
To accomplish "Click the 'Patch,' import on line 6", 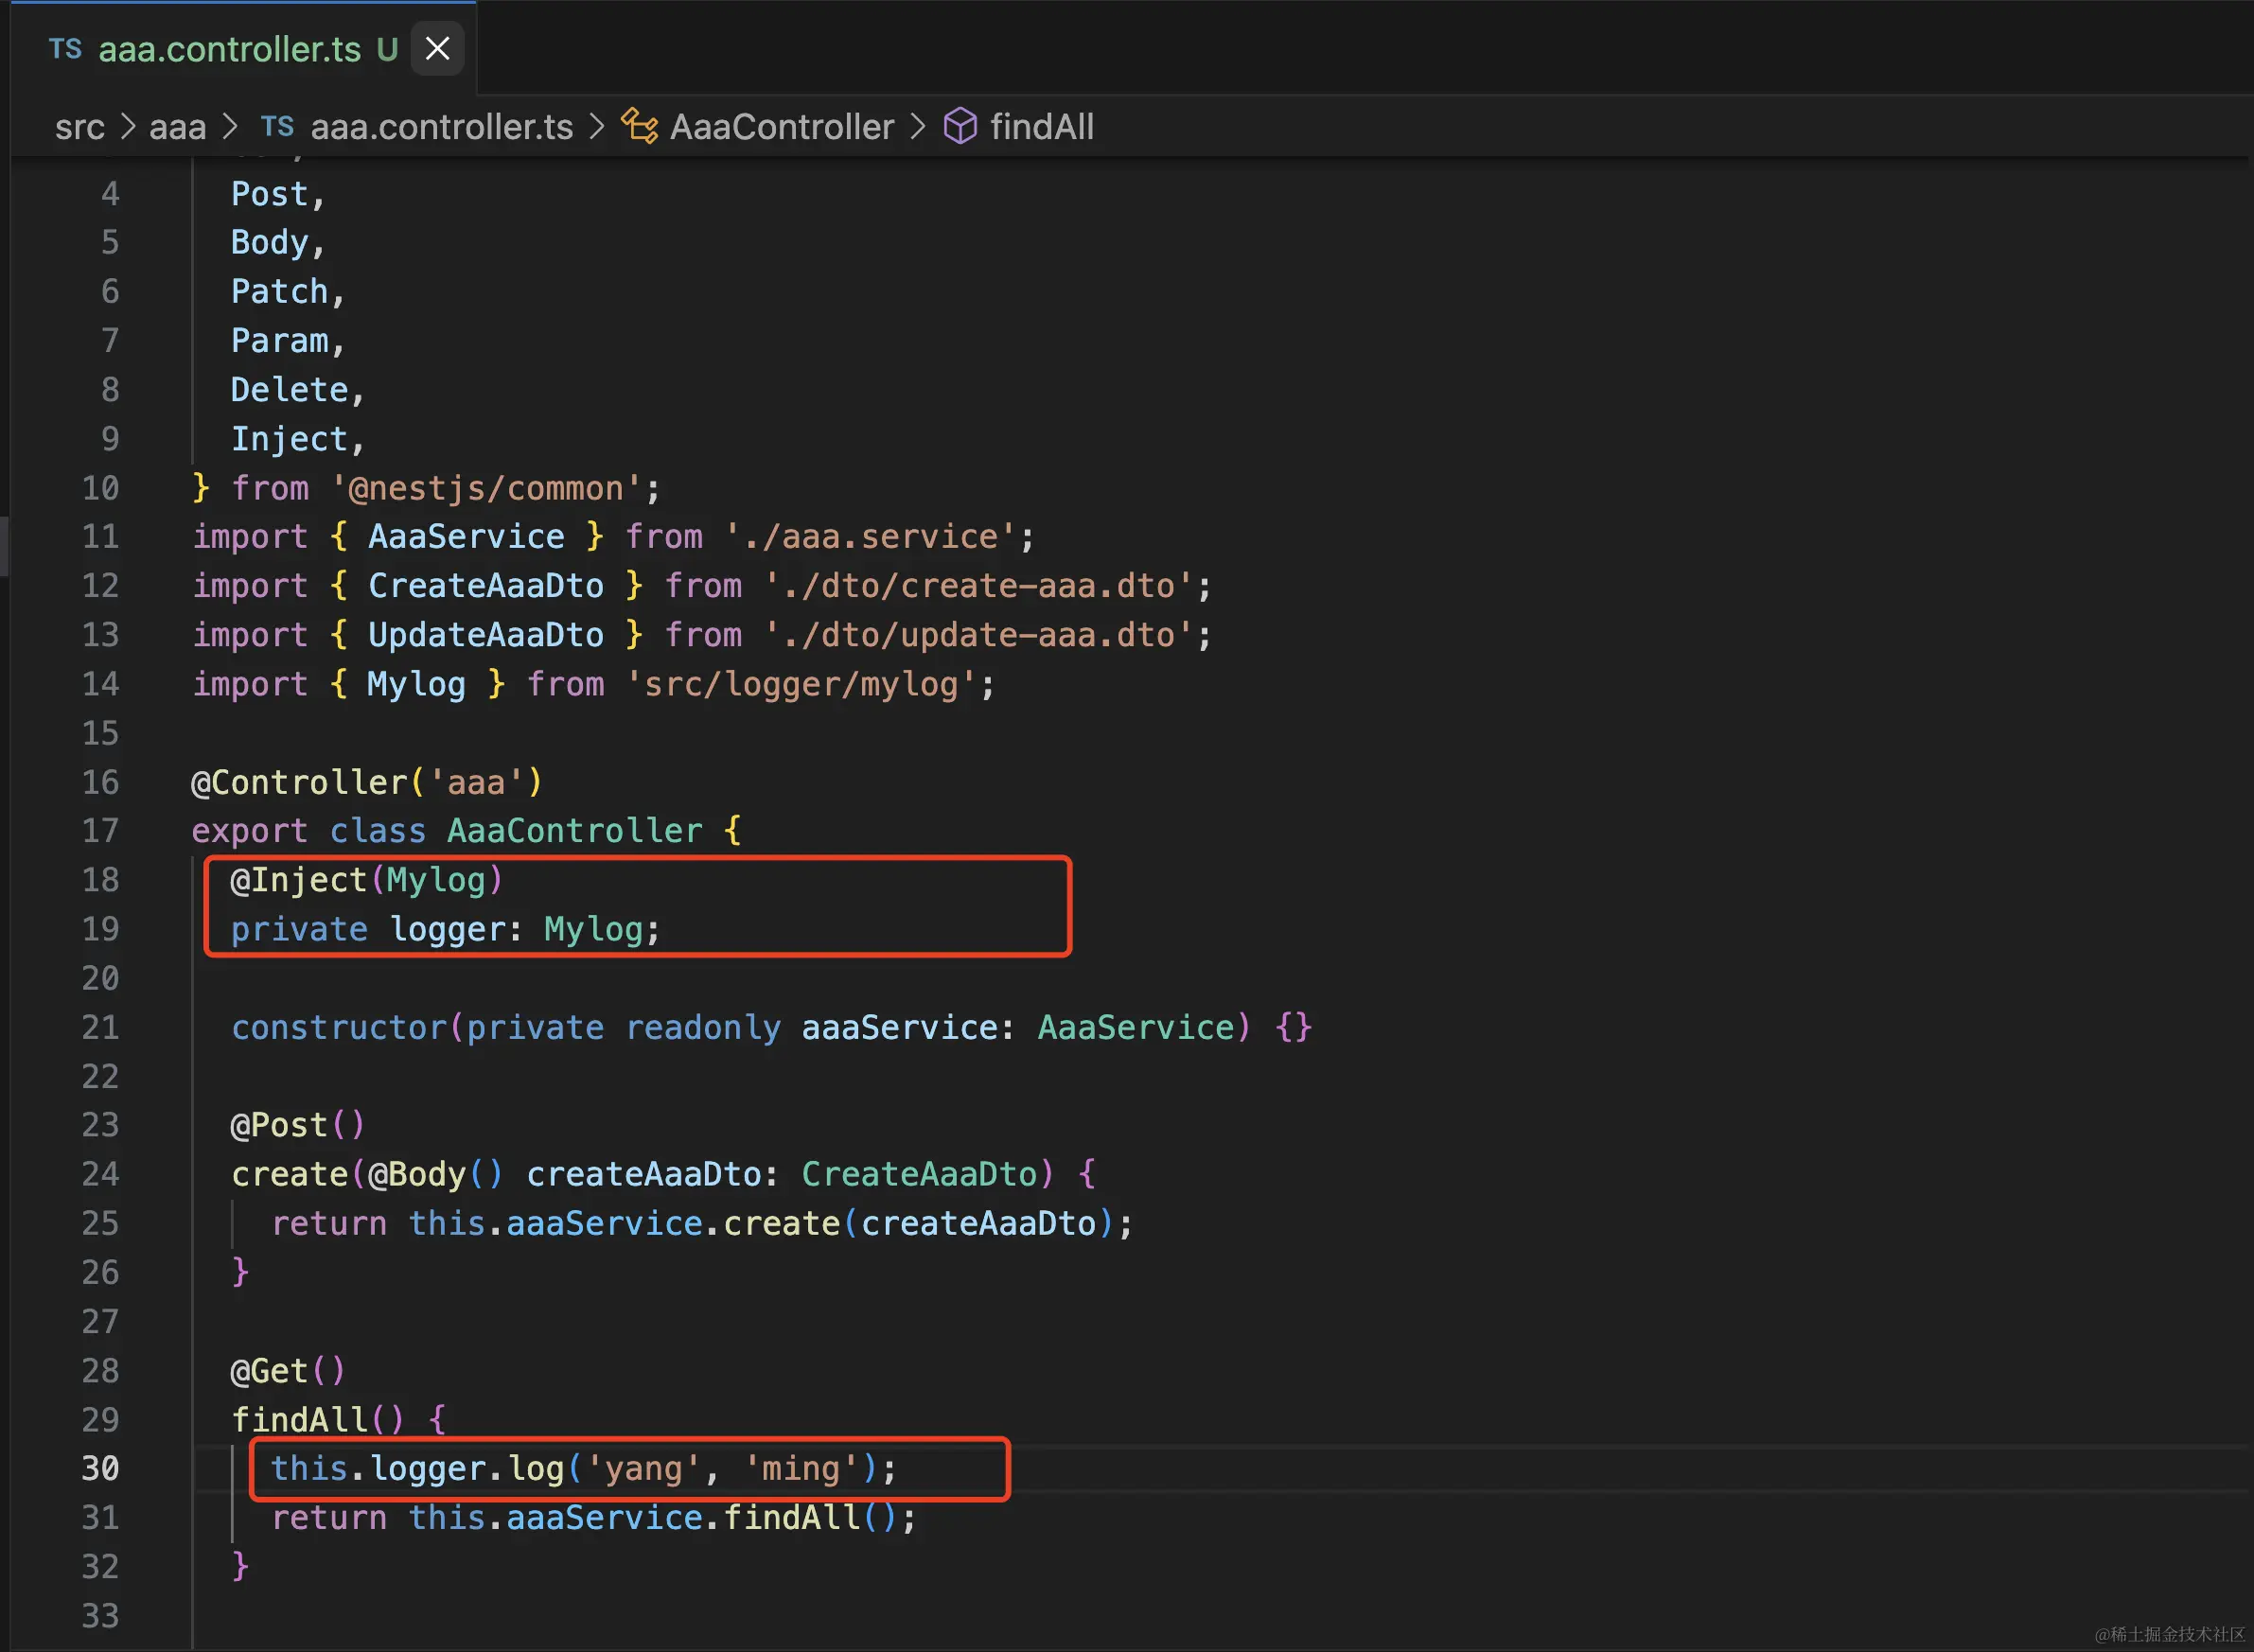I will [288, 292].
